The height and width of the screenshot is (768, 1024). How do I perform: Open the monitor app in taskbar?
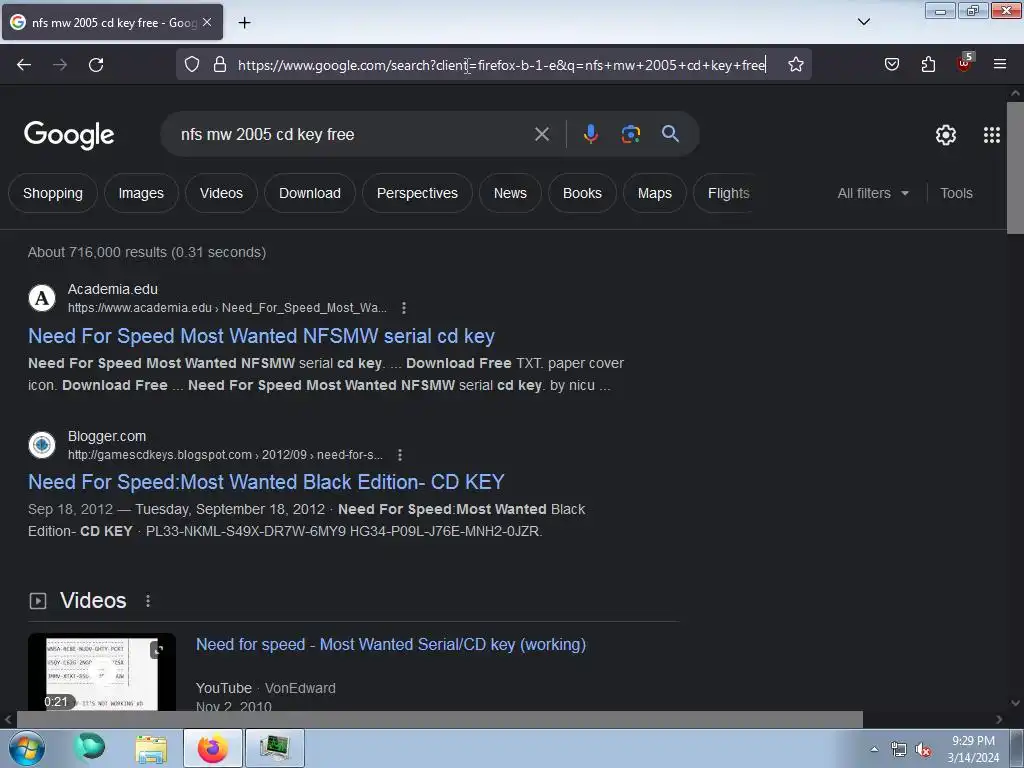[274, 748]
